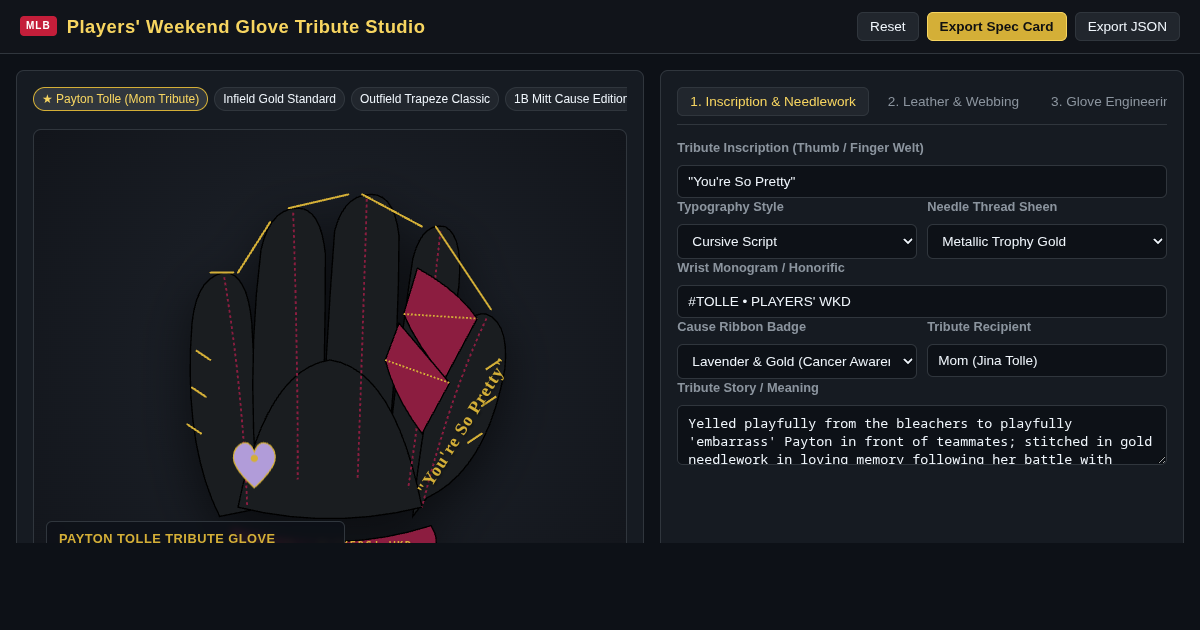The height and width of the screenshot is (630, 1200).
Task: Click the Export JSON button
Action: [x=1127, y=26]
